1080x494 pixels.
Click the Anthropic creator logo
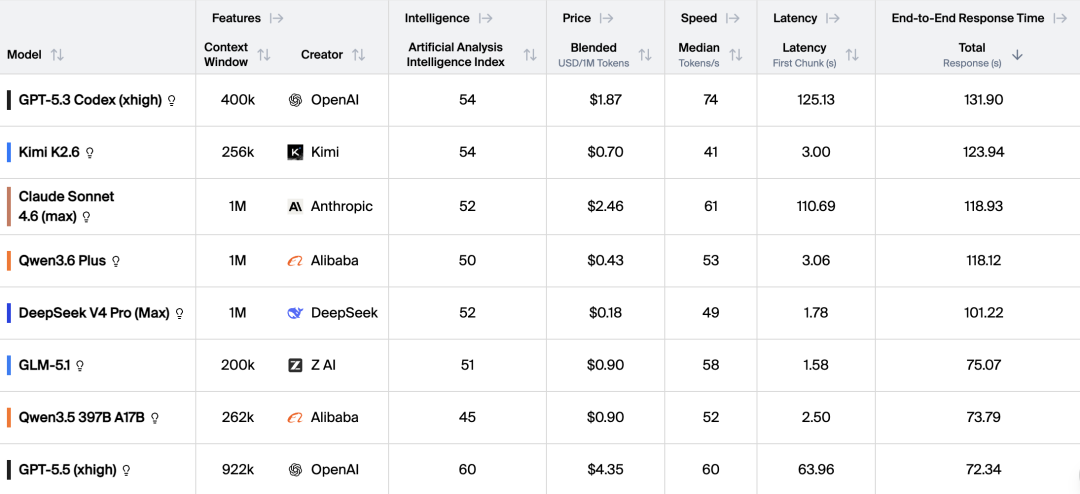[295, 206]
